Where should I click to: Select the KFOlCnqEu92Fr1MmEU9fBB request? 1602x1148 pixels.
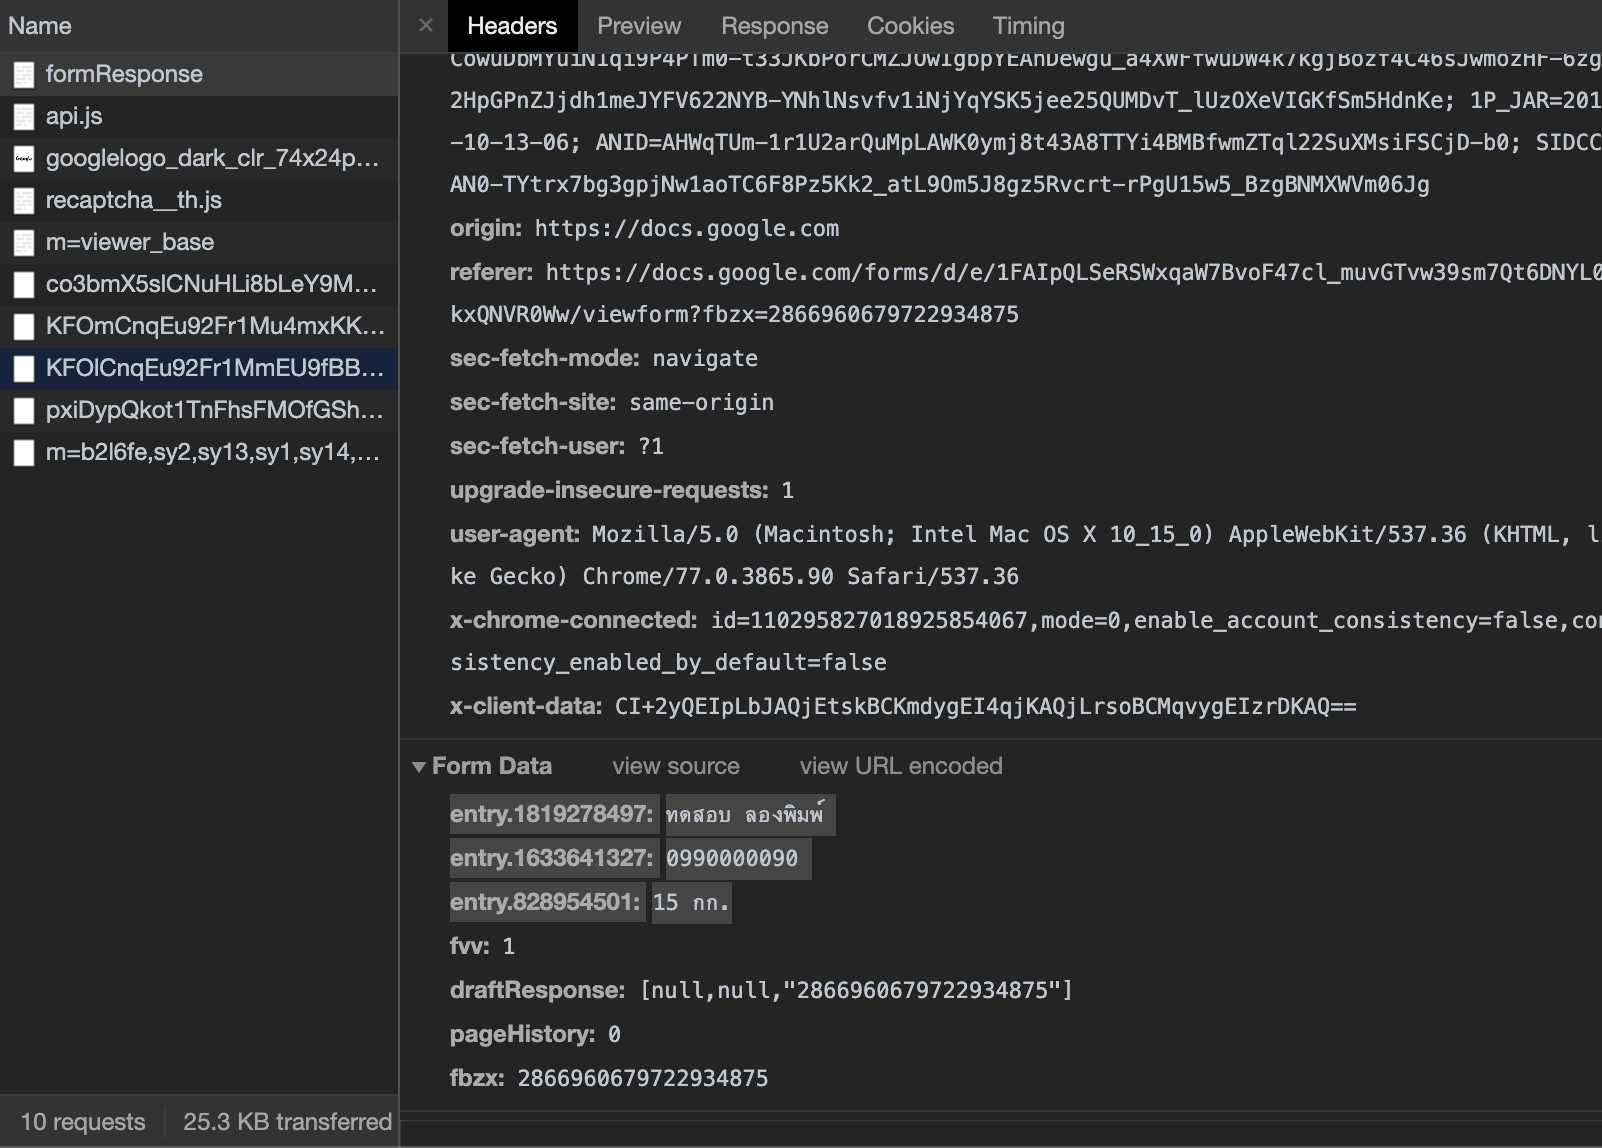pyautogui.click(x=199, y=368)
